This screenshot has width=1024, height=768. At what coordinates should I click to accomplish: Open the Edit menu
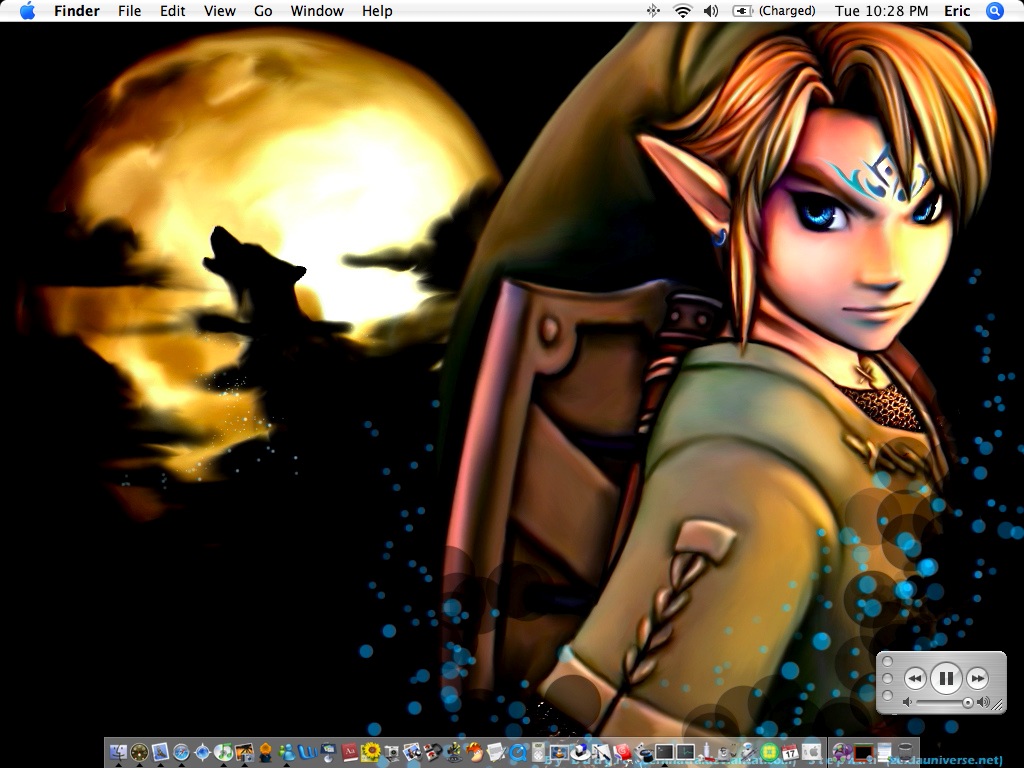[x=172, y=11]
